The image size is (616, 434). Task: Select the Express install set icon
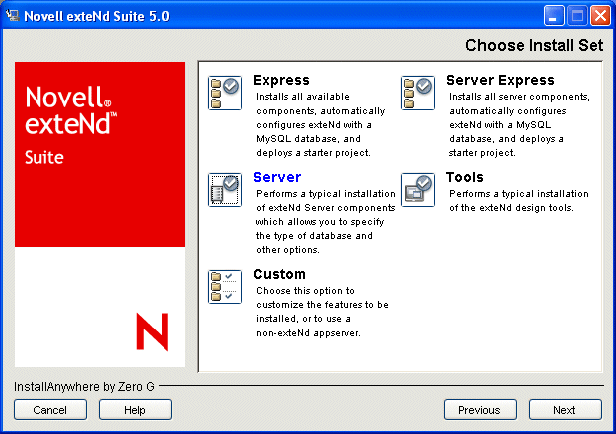tap(225, 93)
